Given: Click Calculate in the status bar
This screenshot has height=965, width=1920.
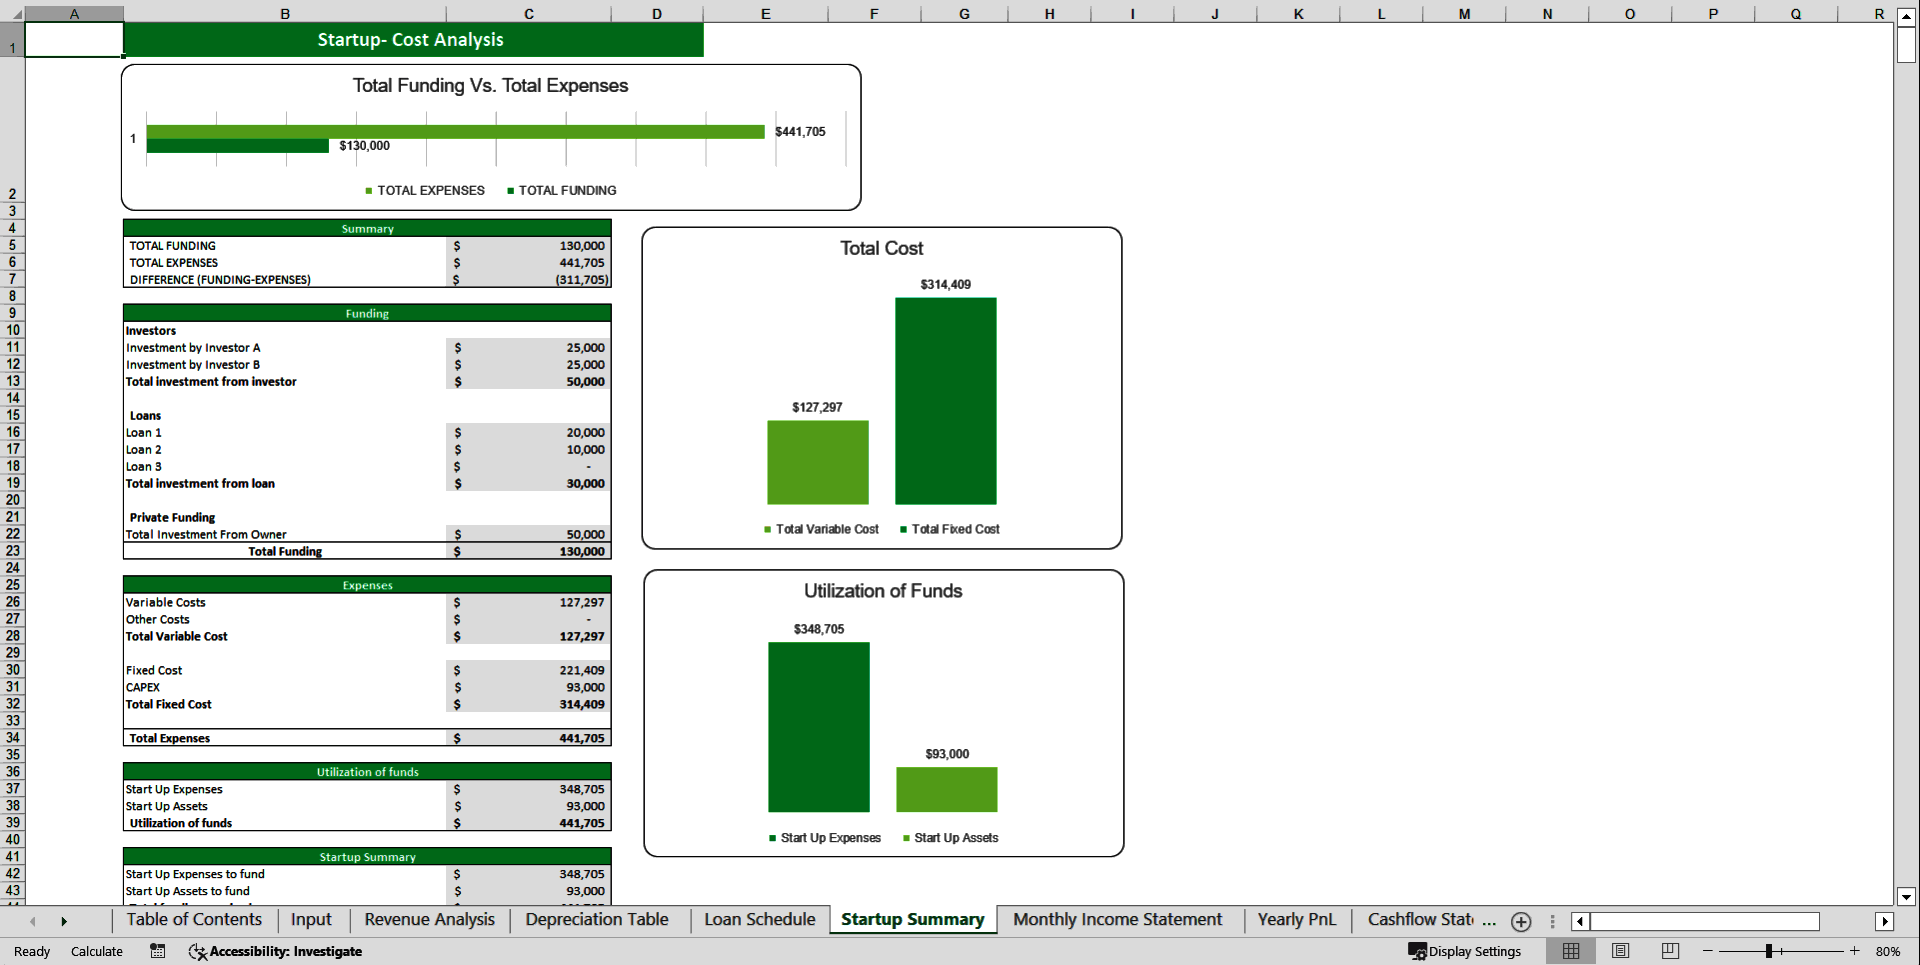Looking at the screenshot, I should pos(97,951).
